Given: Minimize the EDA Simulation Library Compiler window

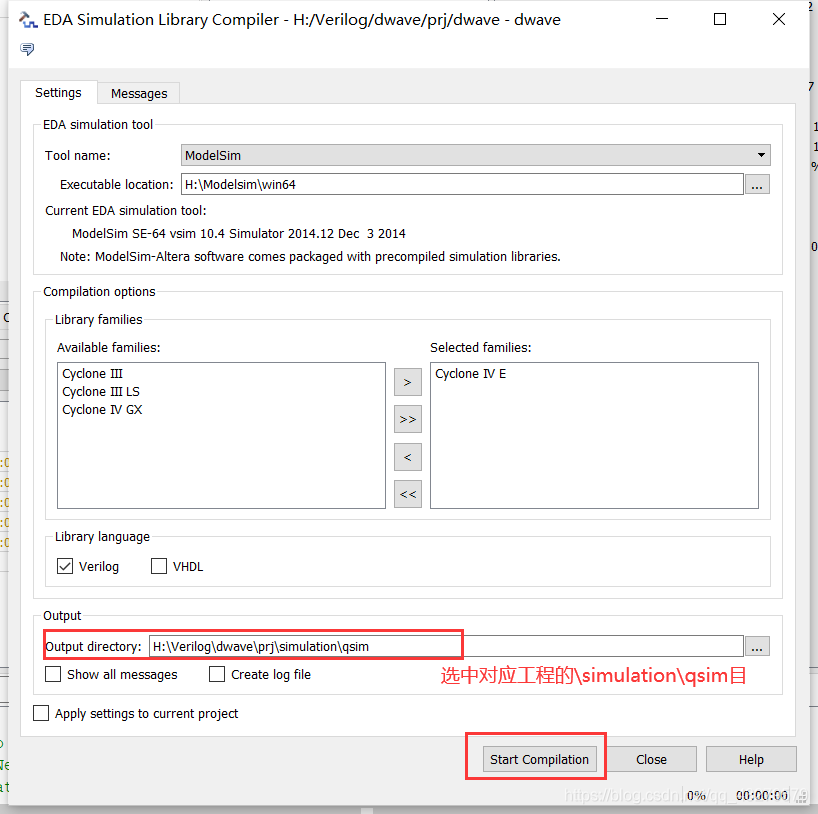Looking at the screenshot, I should tap(662, 19).
